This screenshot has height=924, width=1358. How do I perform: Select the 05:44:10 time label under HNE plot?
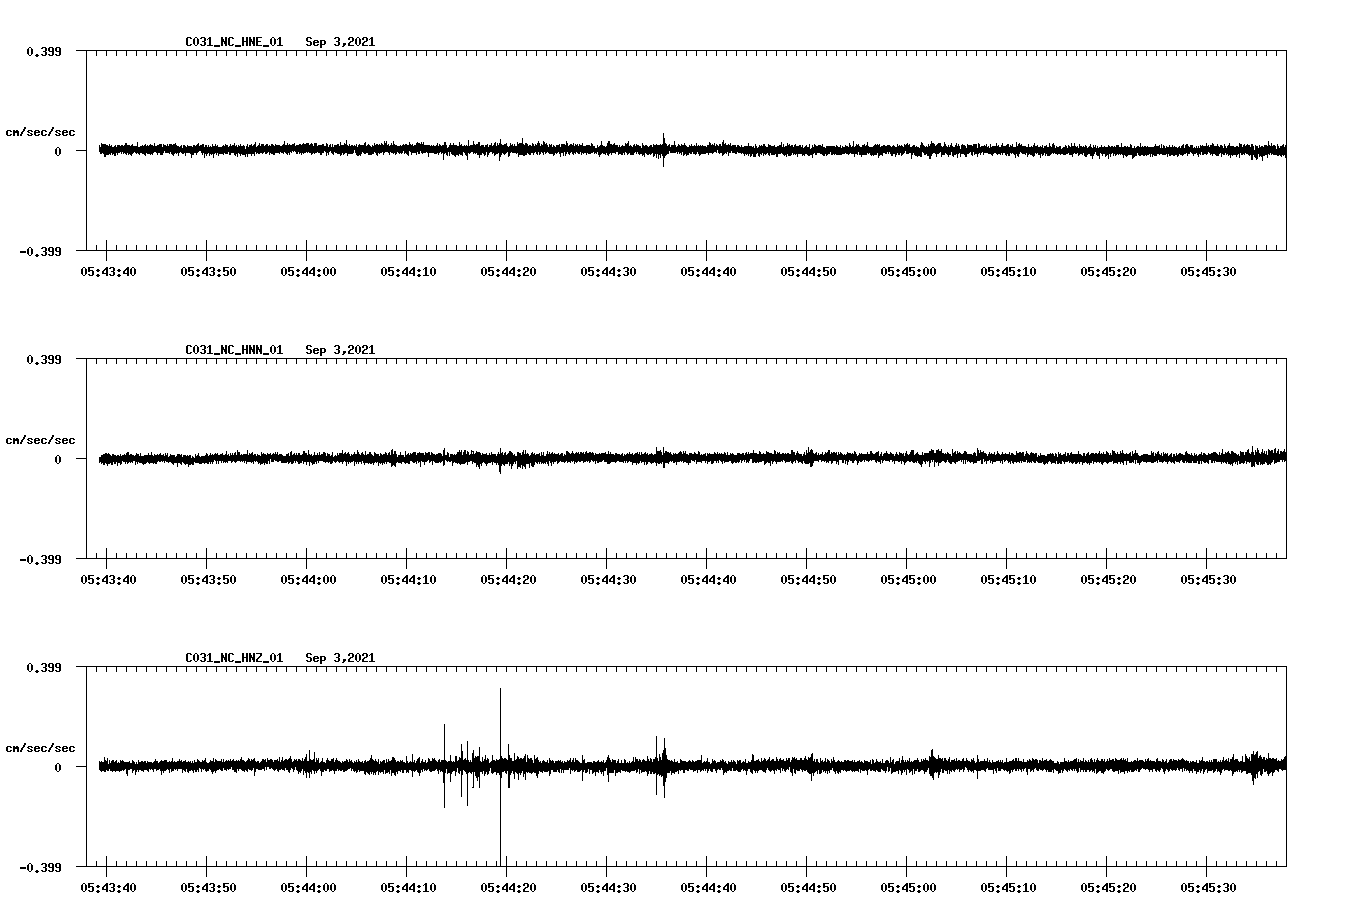408,272
